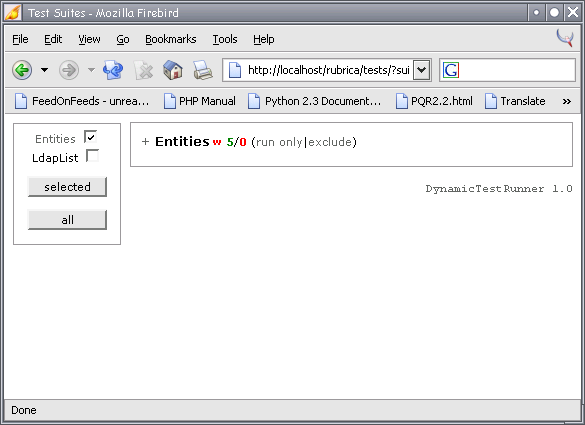Go back with the green Back arrow

(x=22, y=70)
